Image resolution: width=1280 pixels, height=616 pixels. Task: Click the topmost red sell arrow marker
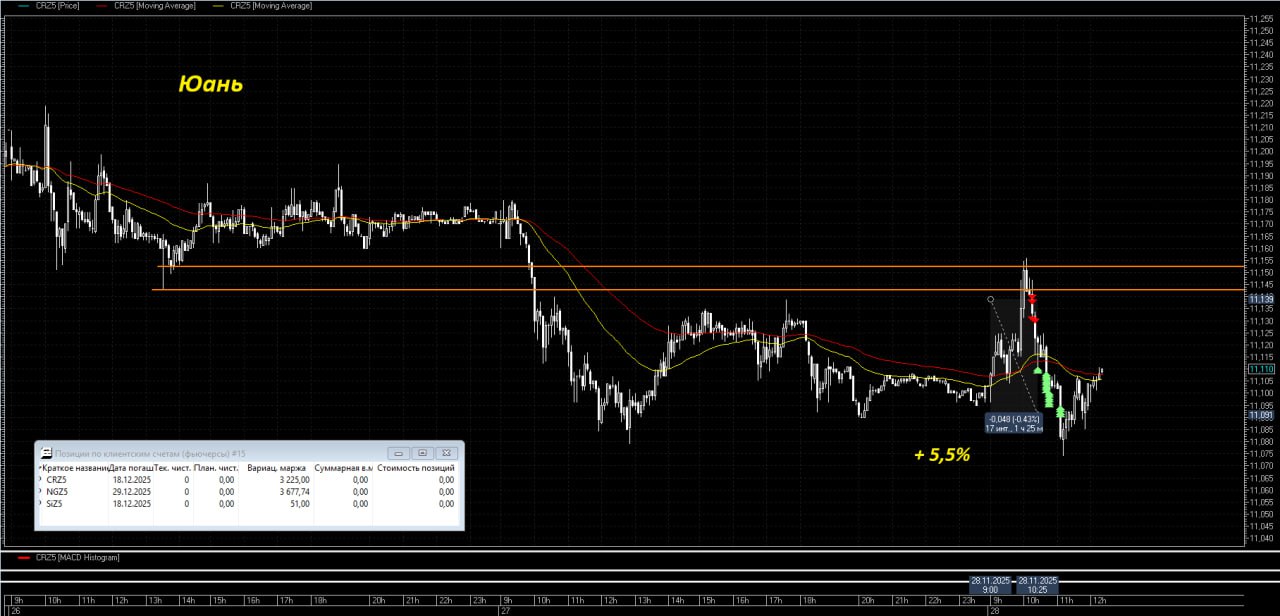click(x=1031, y=298)
